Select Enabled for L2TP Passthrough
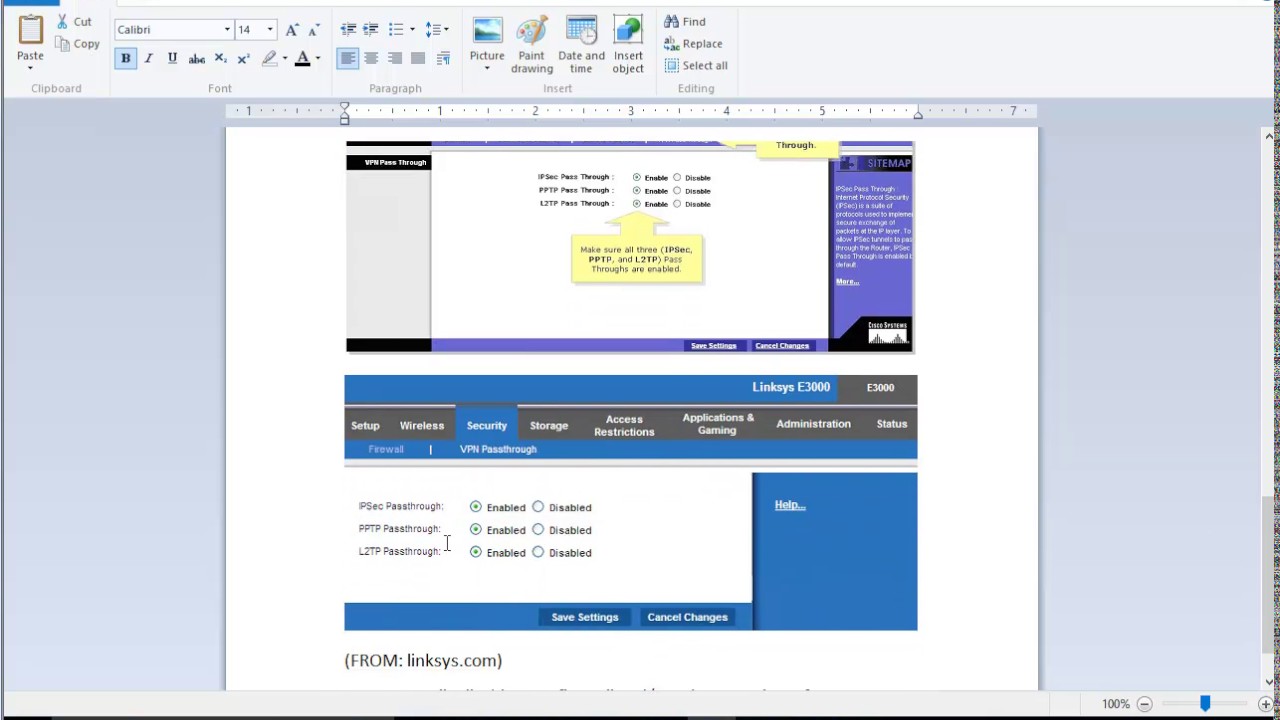The image size is (1280, 720). (475, 552)
